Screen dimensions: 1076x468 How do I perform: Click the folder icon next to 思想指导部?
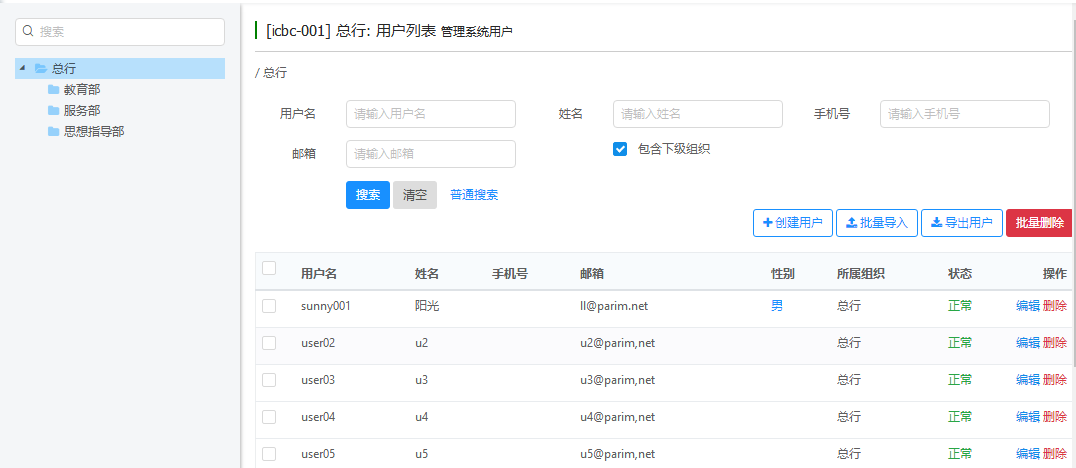(54, 132)
